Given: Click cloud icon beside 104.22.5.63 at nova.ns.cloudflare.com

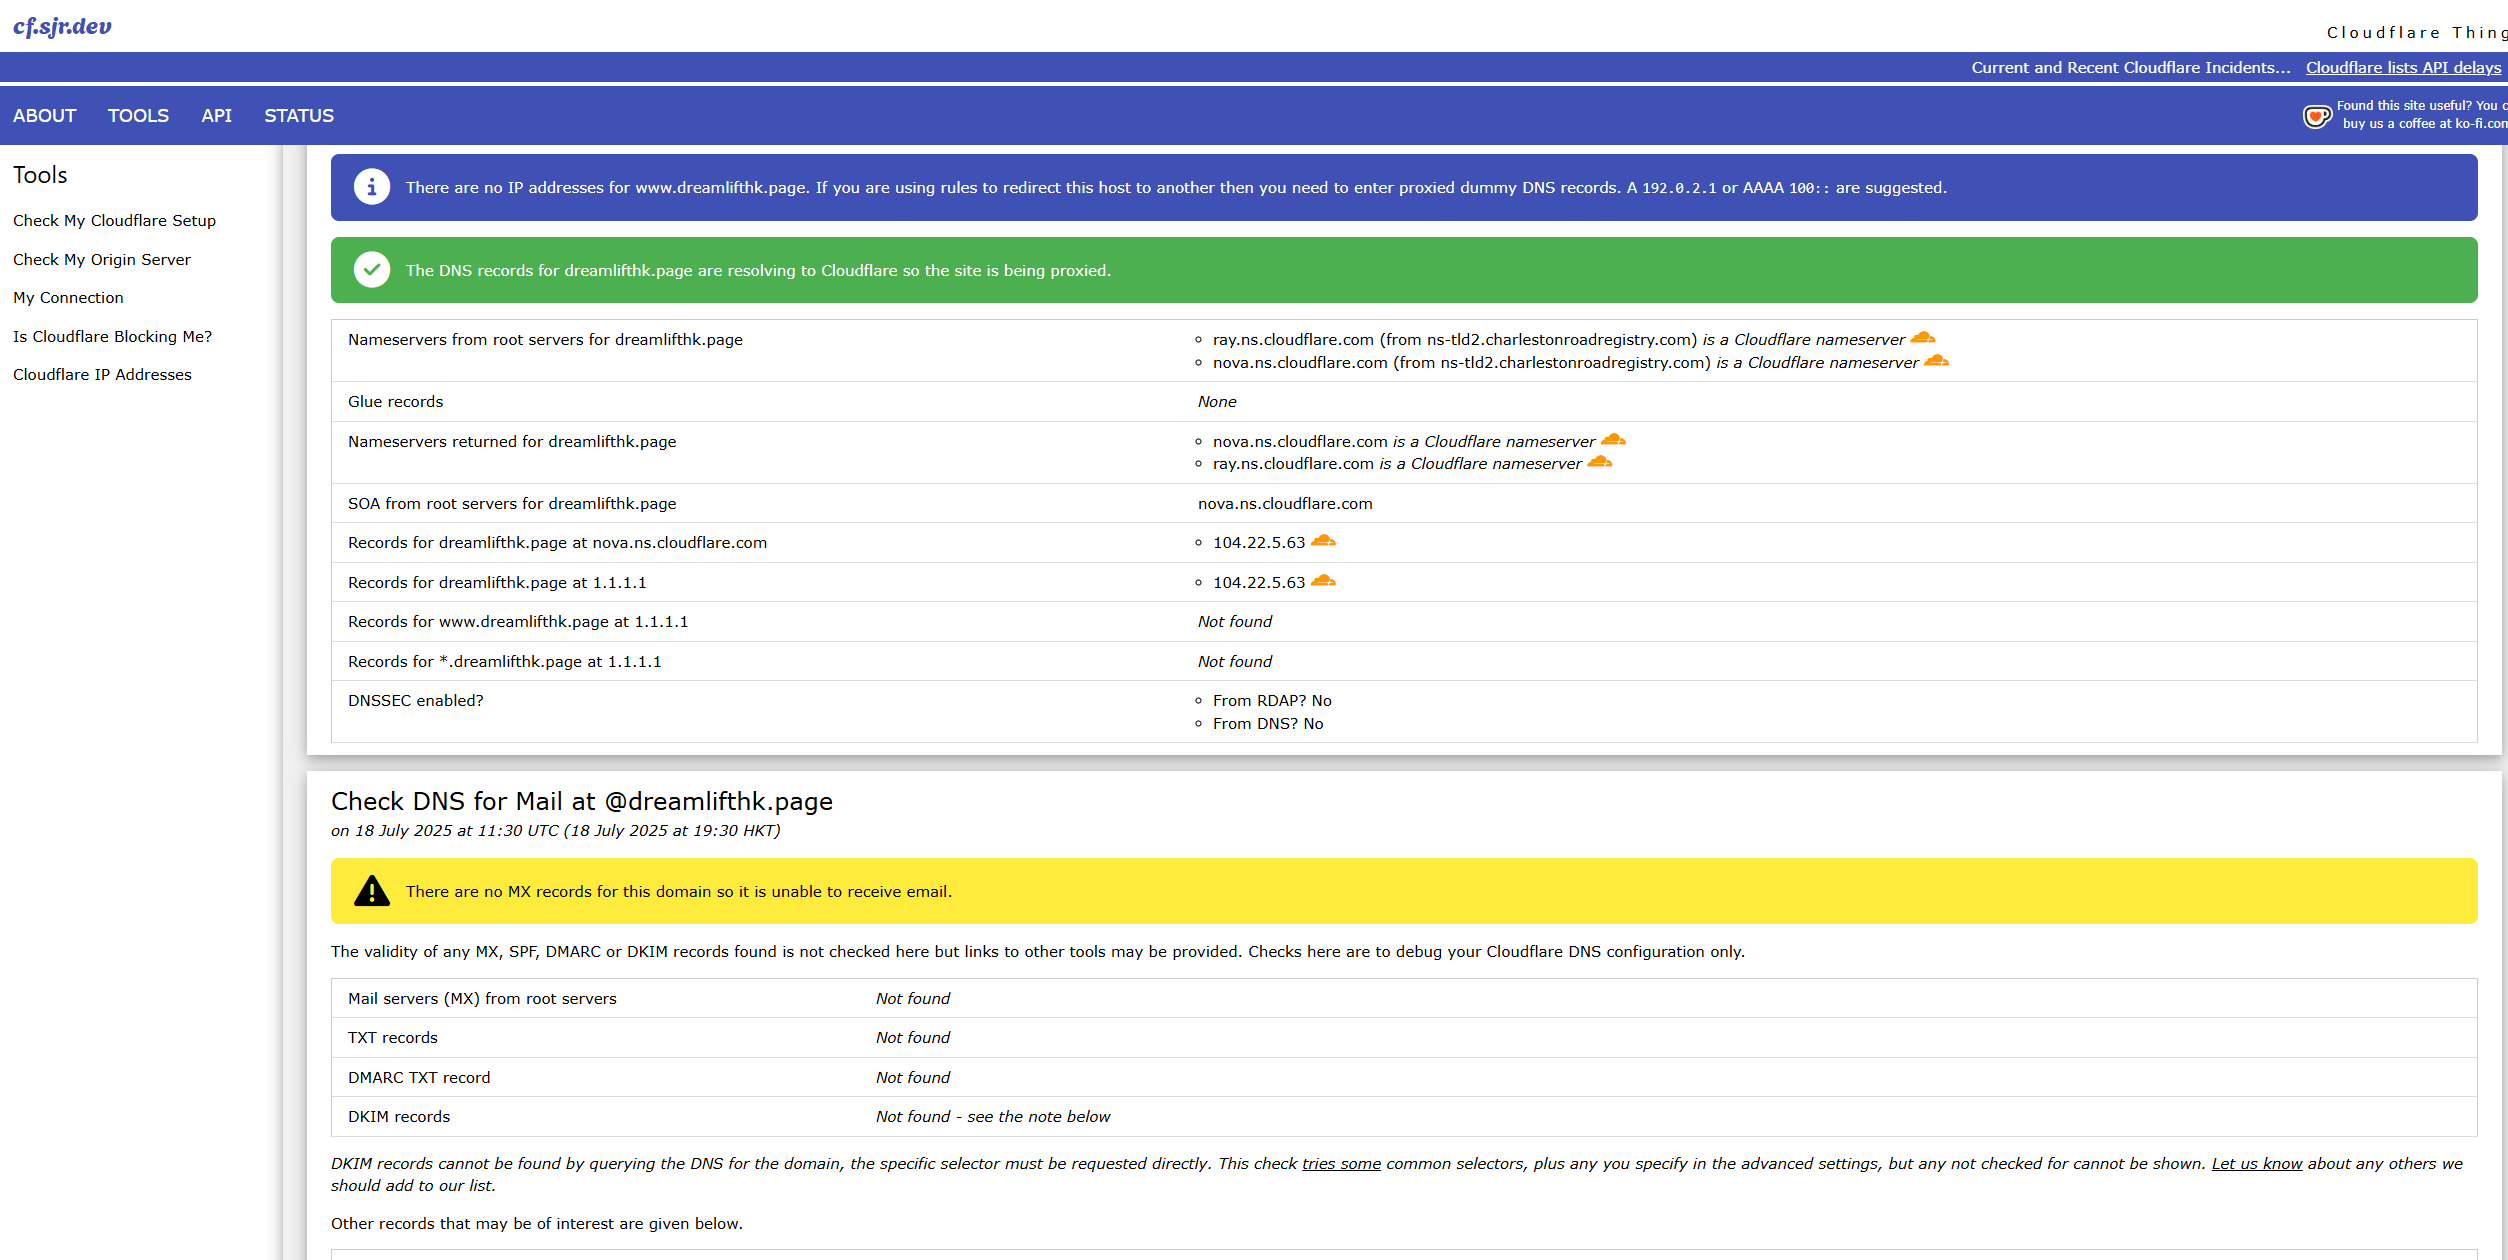Looking at the screenshot, I should [1323, 541].
